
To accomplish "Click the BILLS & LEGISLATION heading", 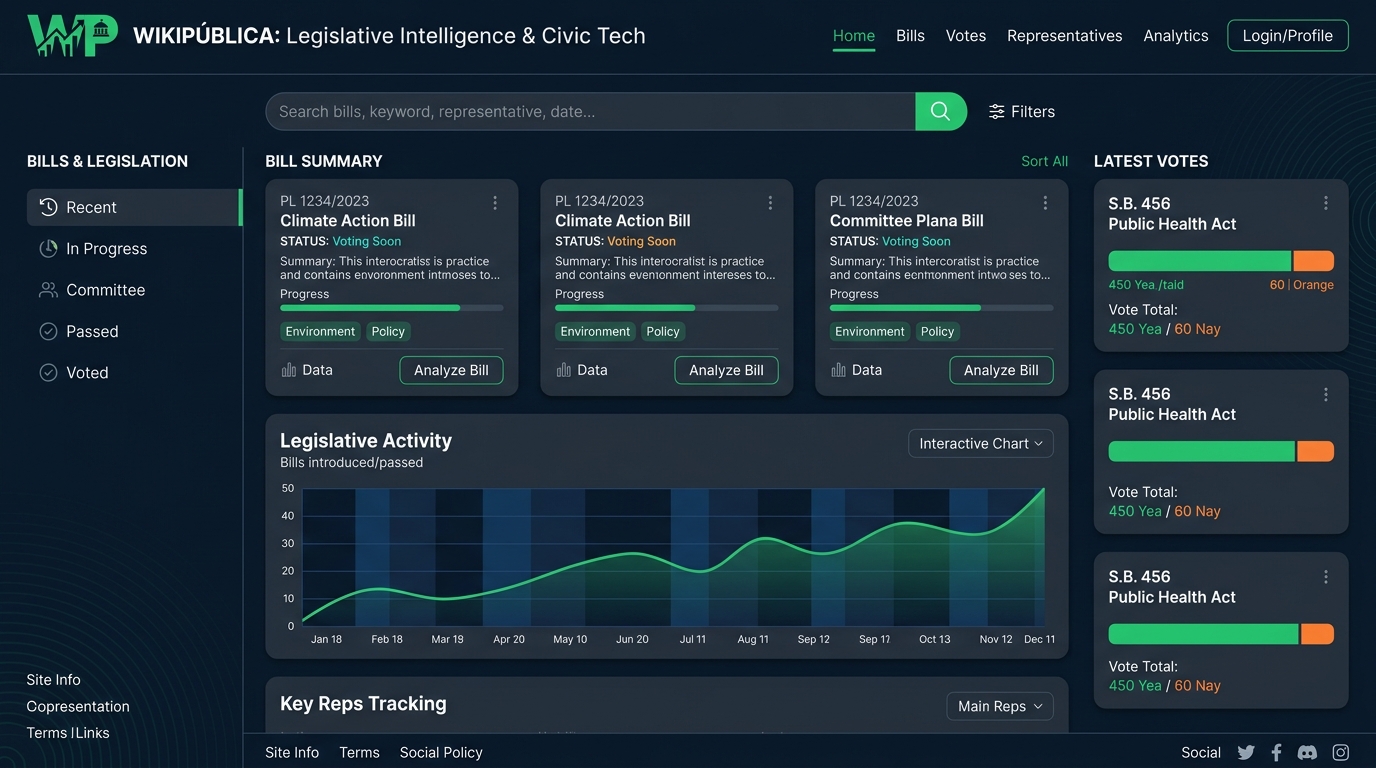I will tap(107, 161).
